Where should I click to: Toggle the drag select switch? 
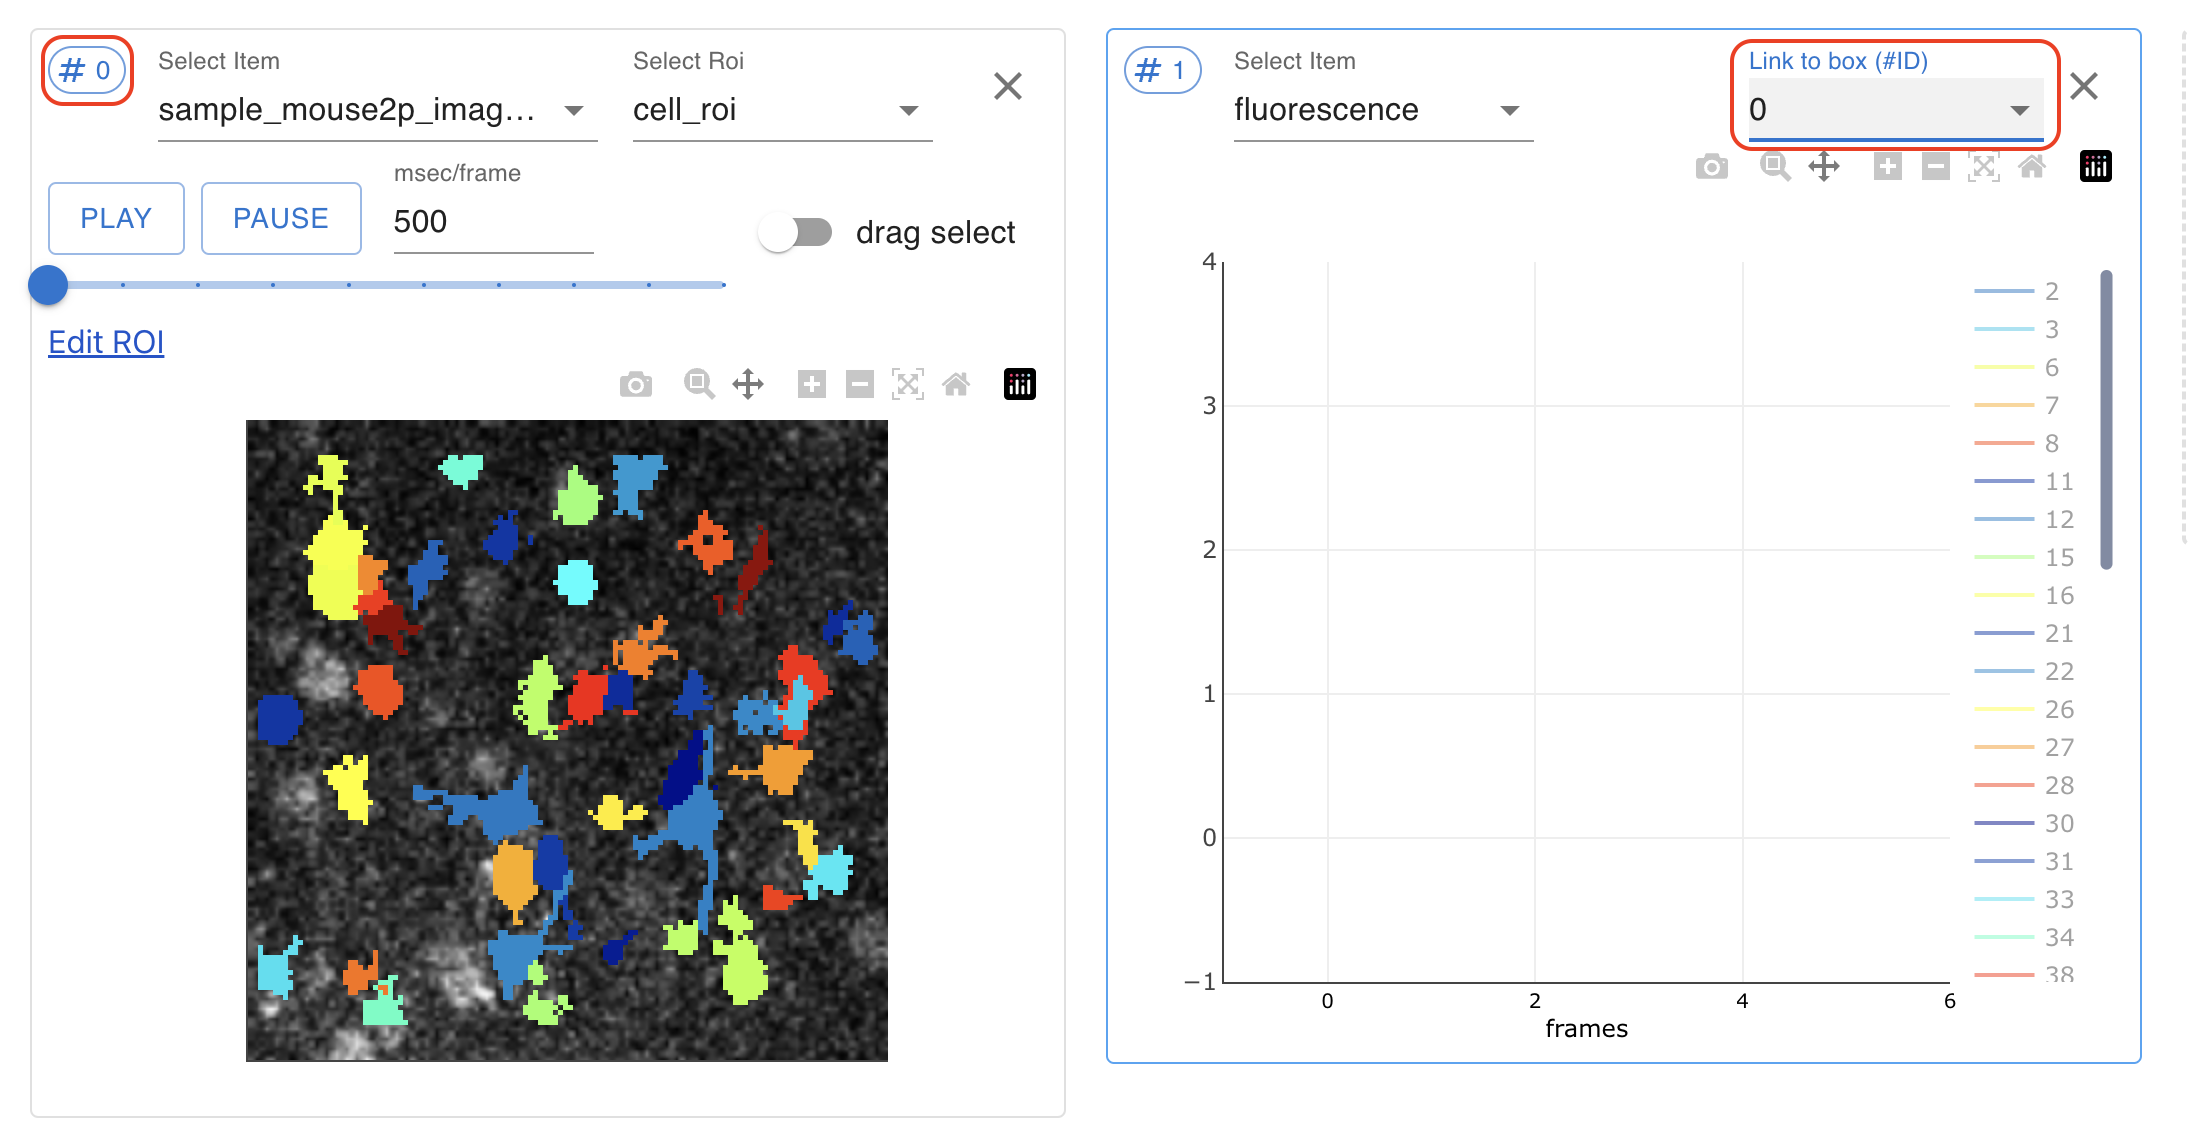pos(796,232)
